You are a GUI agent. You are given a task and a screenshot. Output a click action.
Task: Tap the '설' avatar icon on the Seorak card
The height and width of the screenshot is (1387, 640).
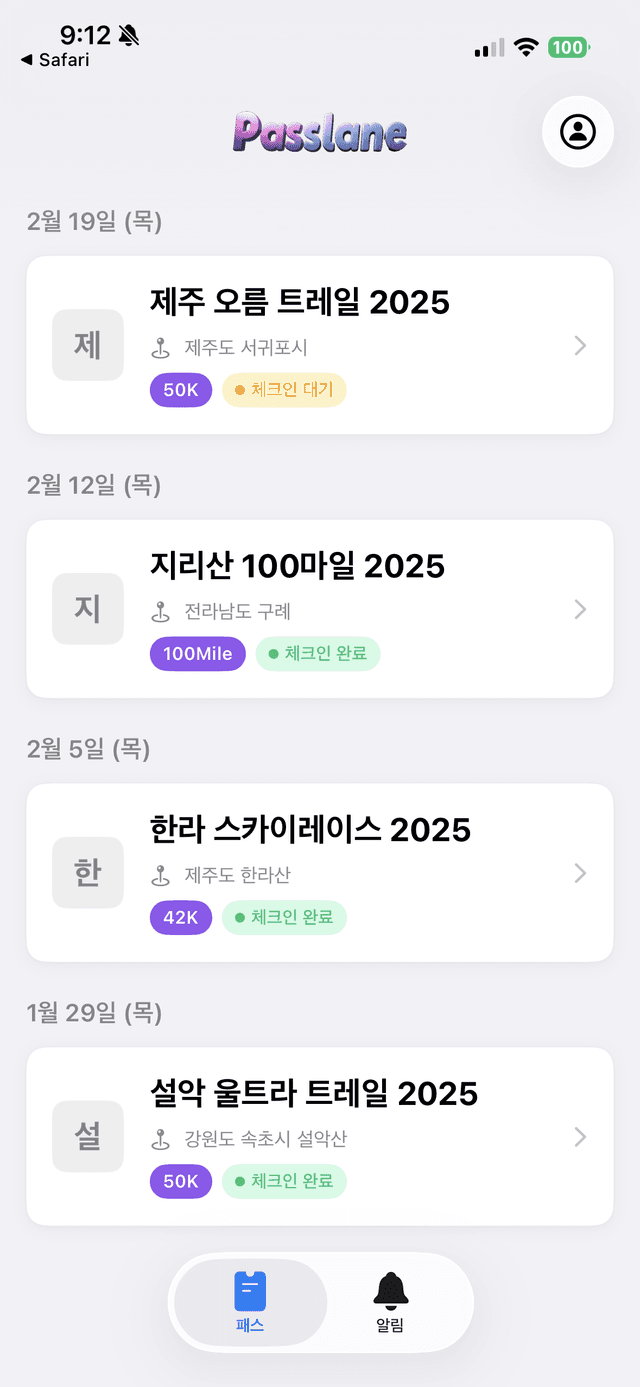pyautogui.click(x=88, y=1137)
